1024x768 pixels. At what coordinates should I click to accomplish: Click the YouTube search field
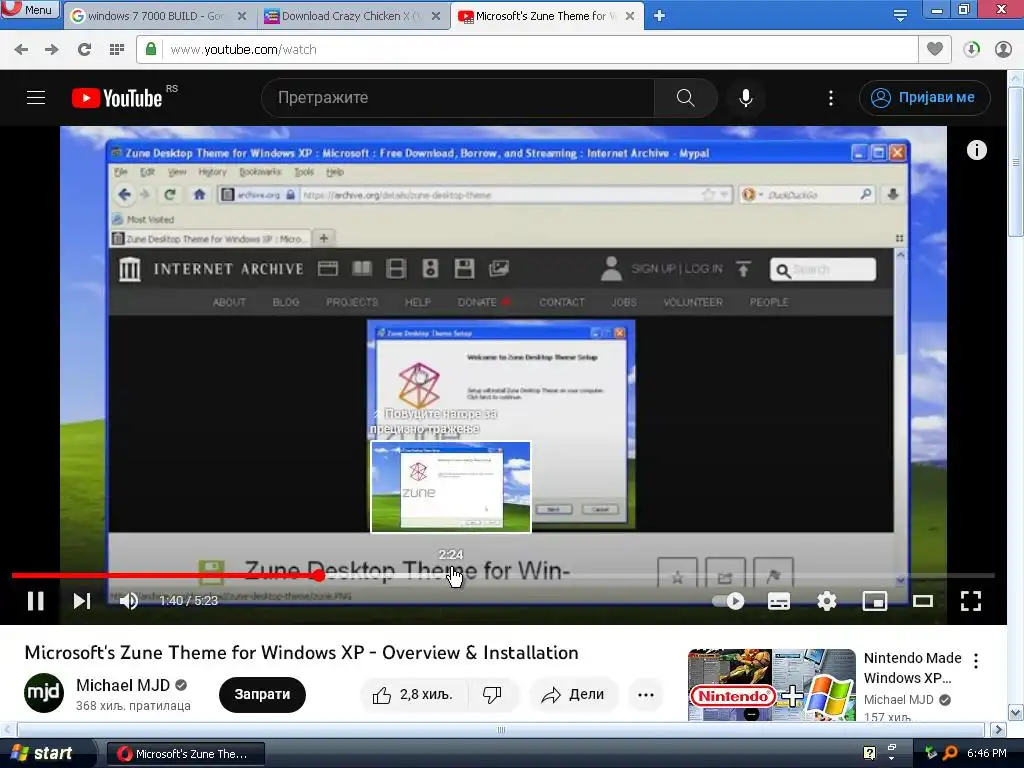coord(457,98)
